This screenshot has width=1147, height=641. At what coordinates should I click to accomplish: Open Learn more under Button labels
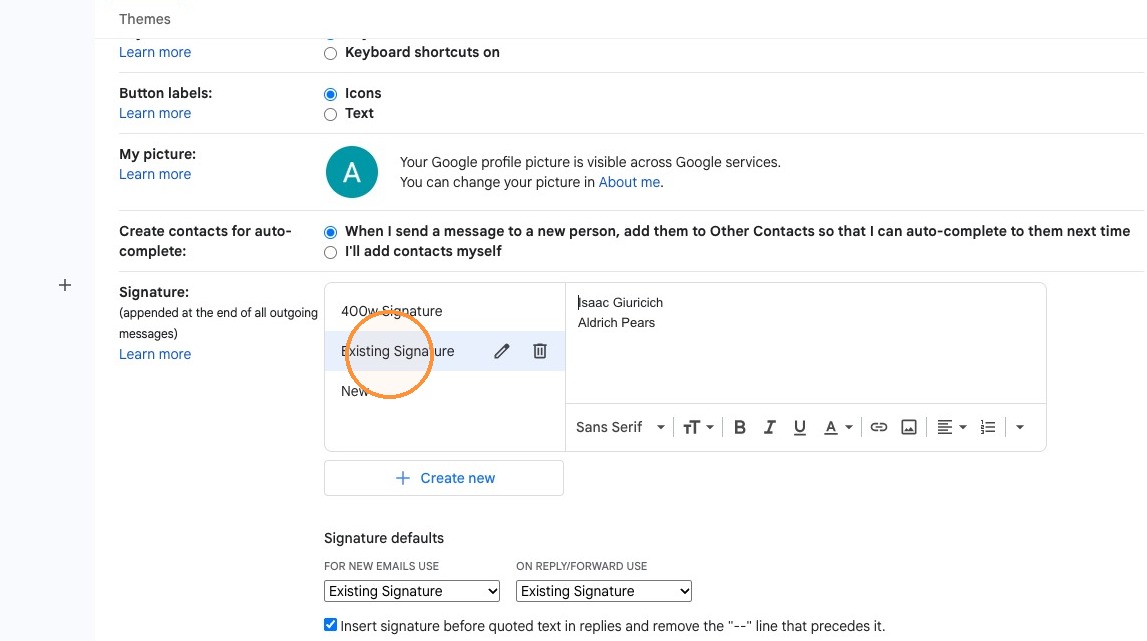coord(155,113)
